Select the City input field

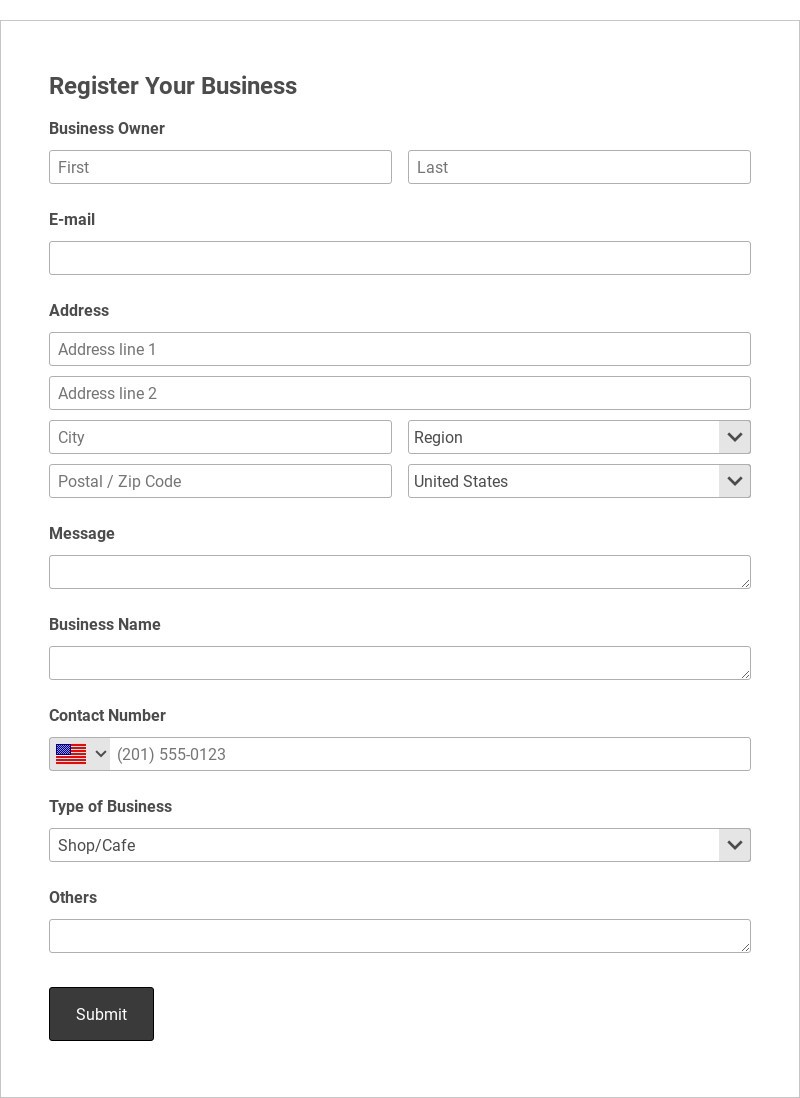[220, 438]
